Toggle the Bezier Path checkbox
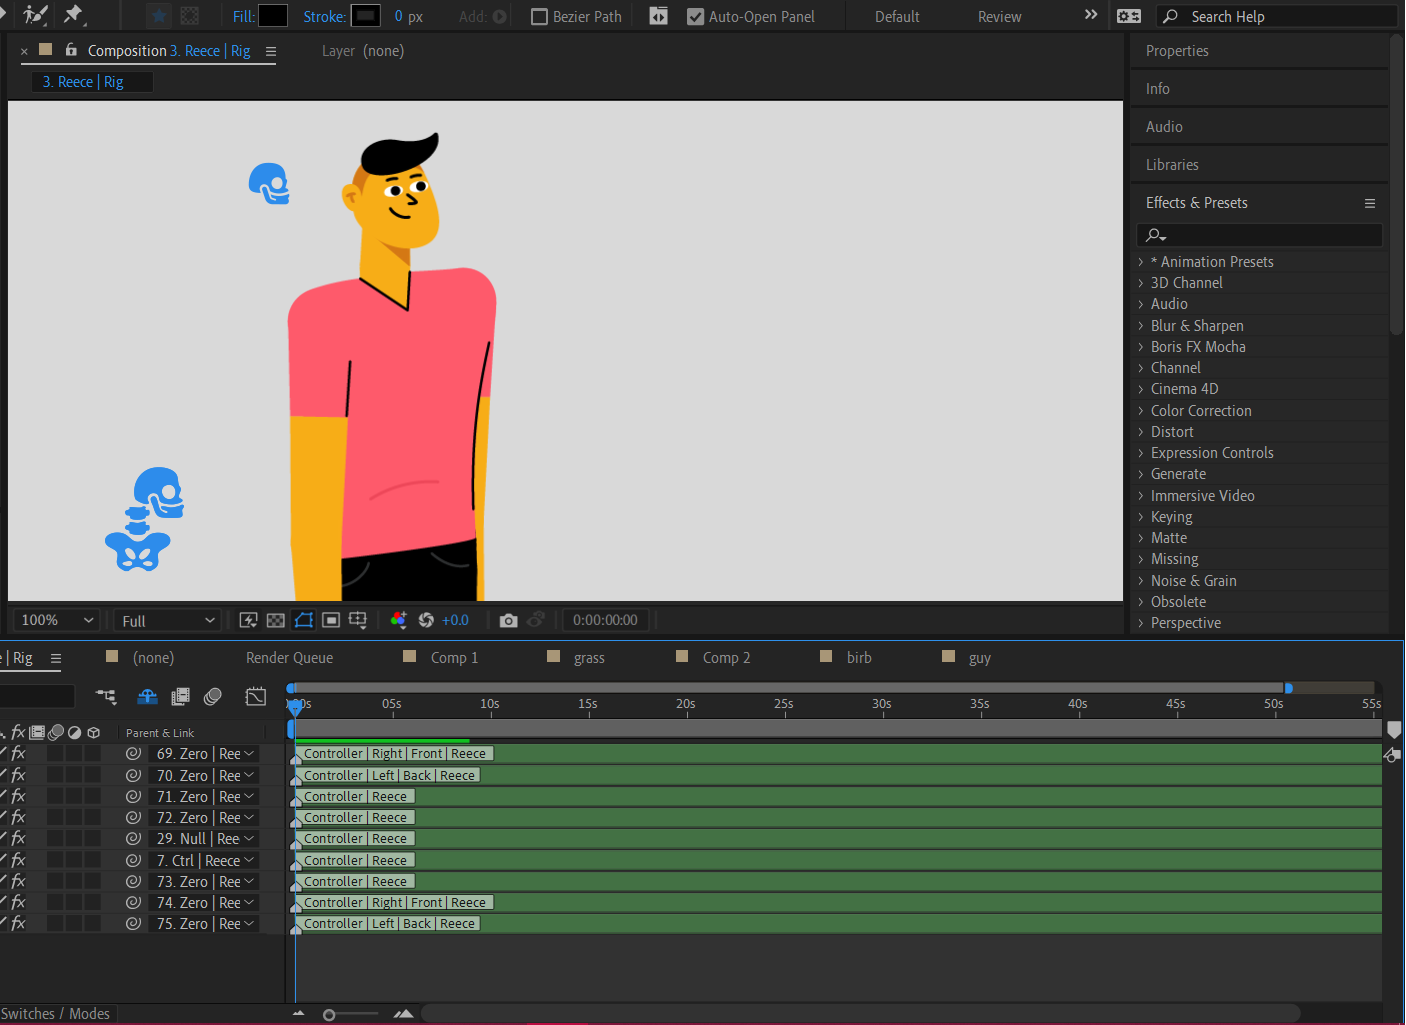The height and width of the screenshot is (1025, 1406). (539, 17)
